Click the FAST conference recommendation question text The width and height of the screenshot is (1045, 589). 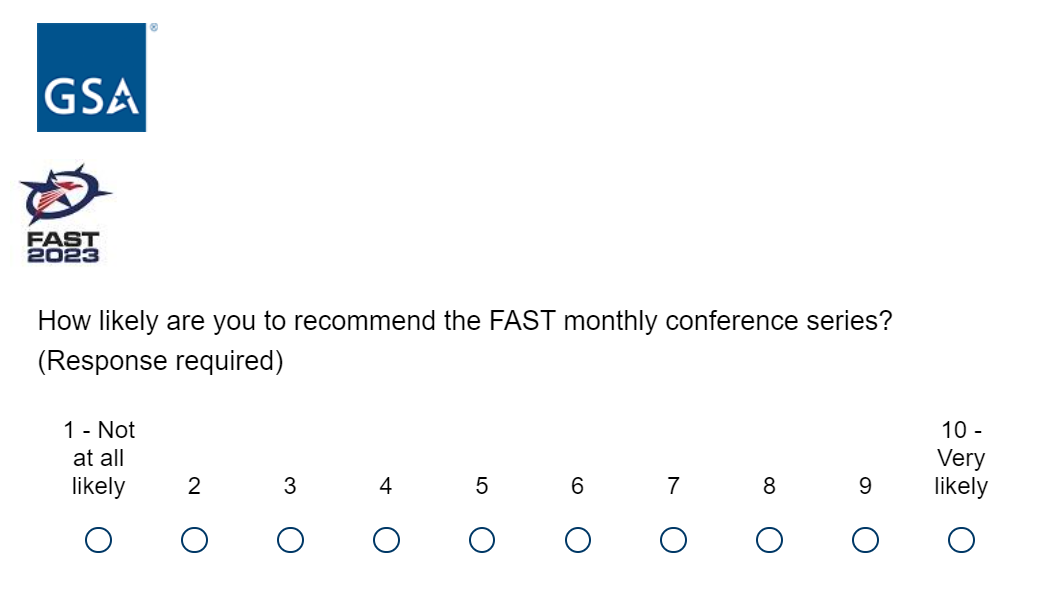(464, 322)
